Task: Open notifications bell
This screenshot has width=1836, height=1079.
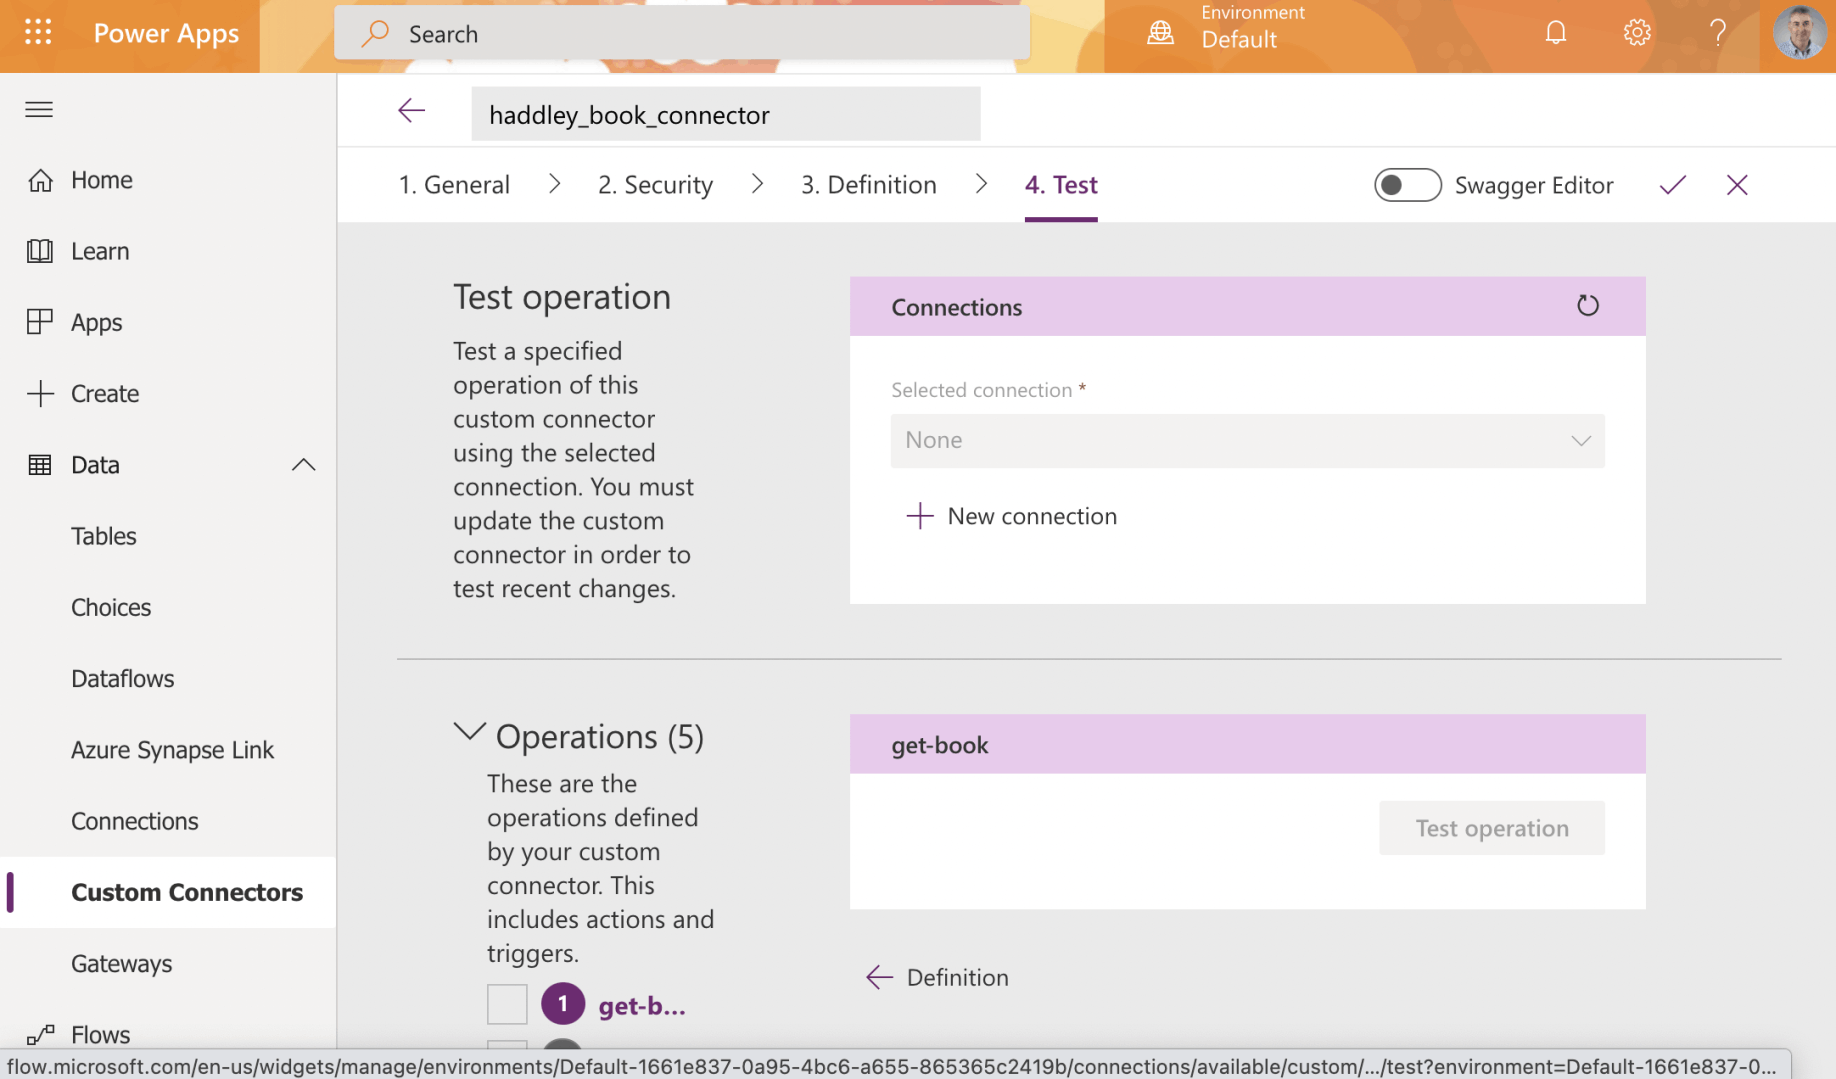Action: pos(1555,33)
